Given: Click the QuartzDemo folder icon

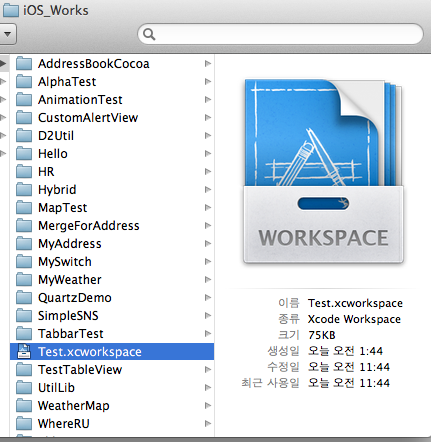Looking at the screenshot, I should click(x=24, y=297).
